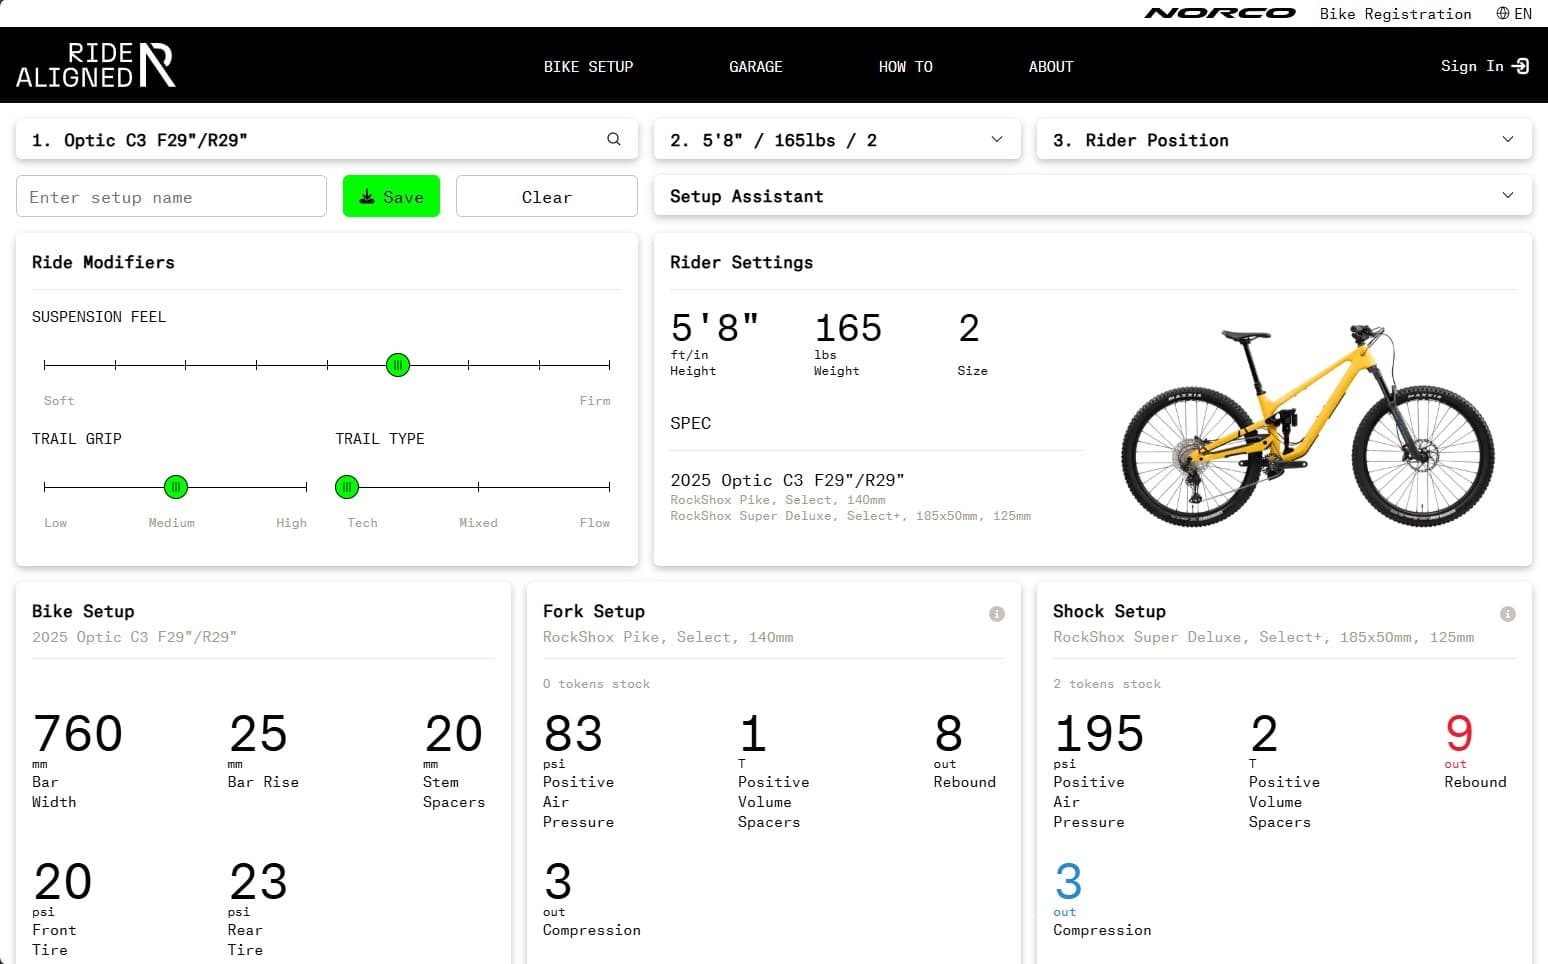Click the globe language icon
The width and height of the screenshot is (1548, 964).
point(1503,13)
